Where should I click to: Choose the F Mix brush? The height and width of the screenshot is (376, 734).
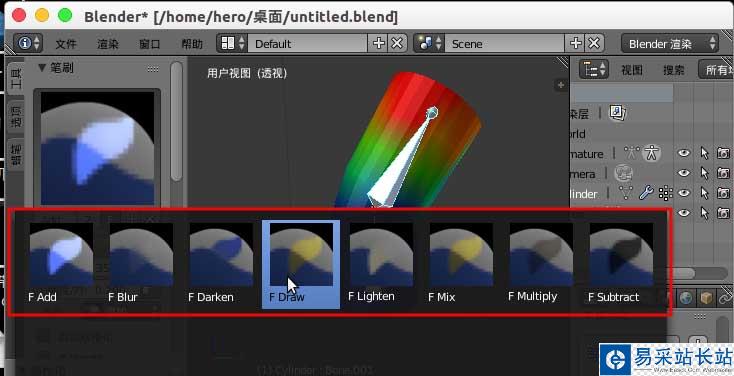click(461, 264)
